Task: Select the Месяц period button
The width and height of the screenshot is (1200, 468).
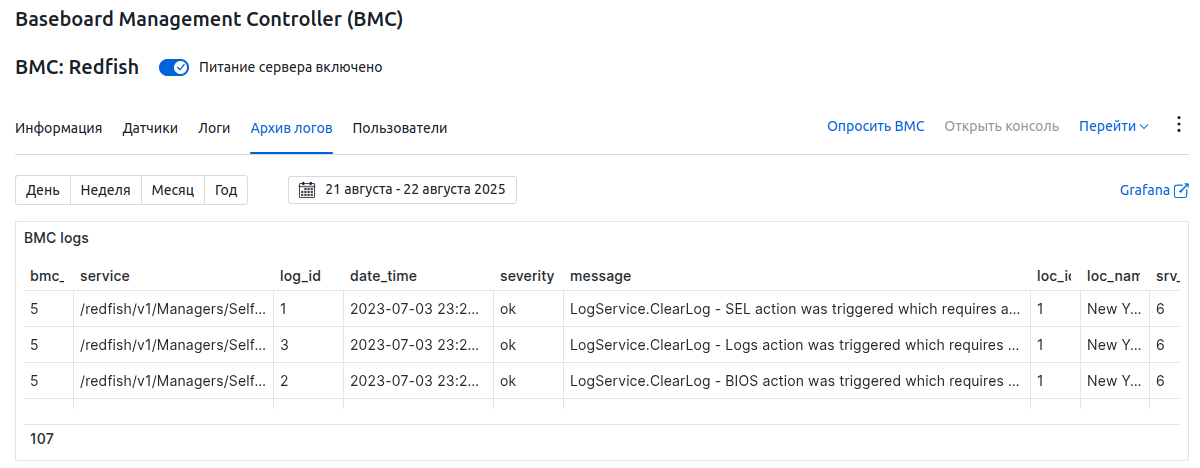Action: pyautogui.click(x=173, y=190)
